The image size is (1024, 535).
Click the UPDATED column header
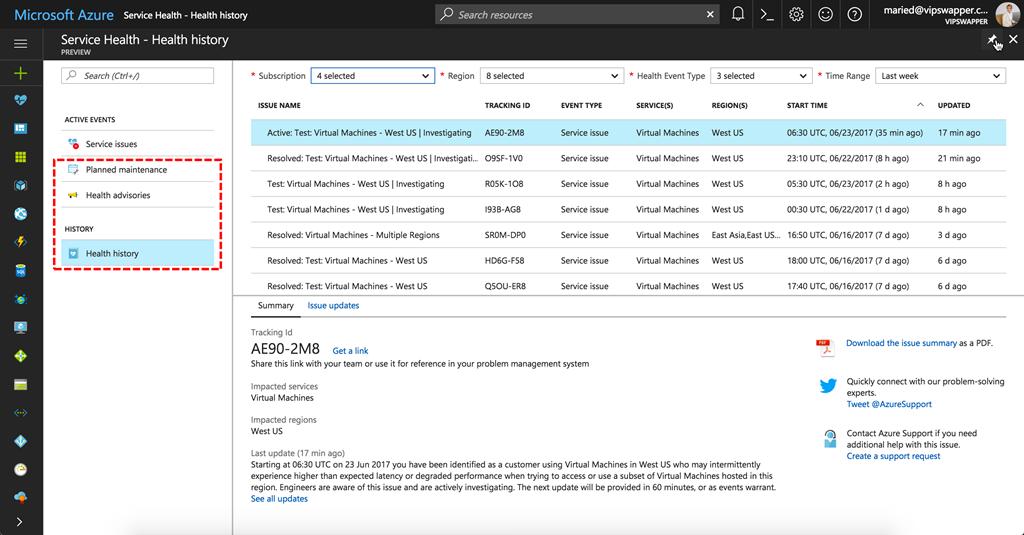click(953, 105)
